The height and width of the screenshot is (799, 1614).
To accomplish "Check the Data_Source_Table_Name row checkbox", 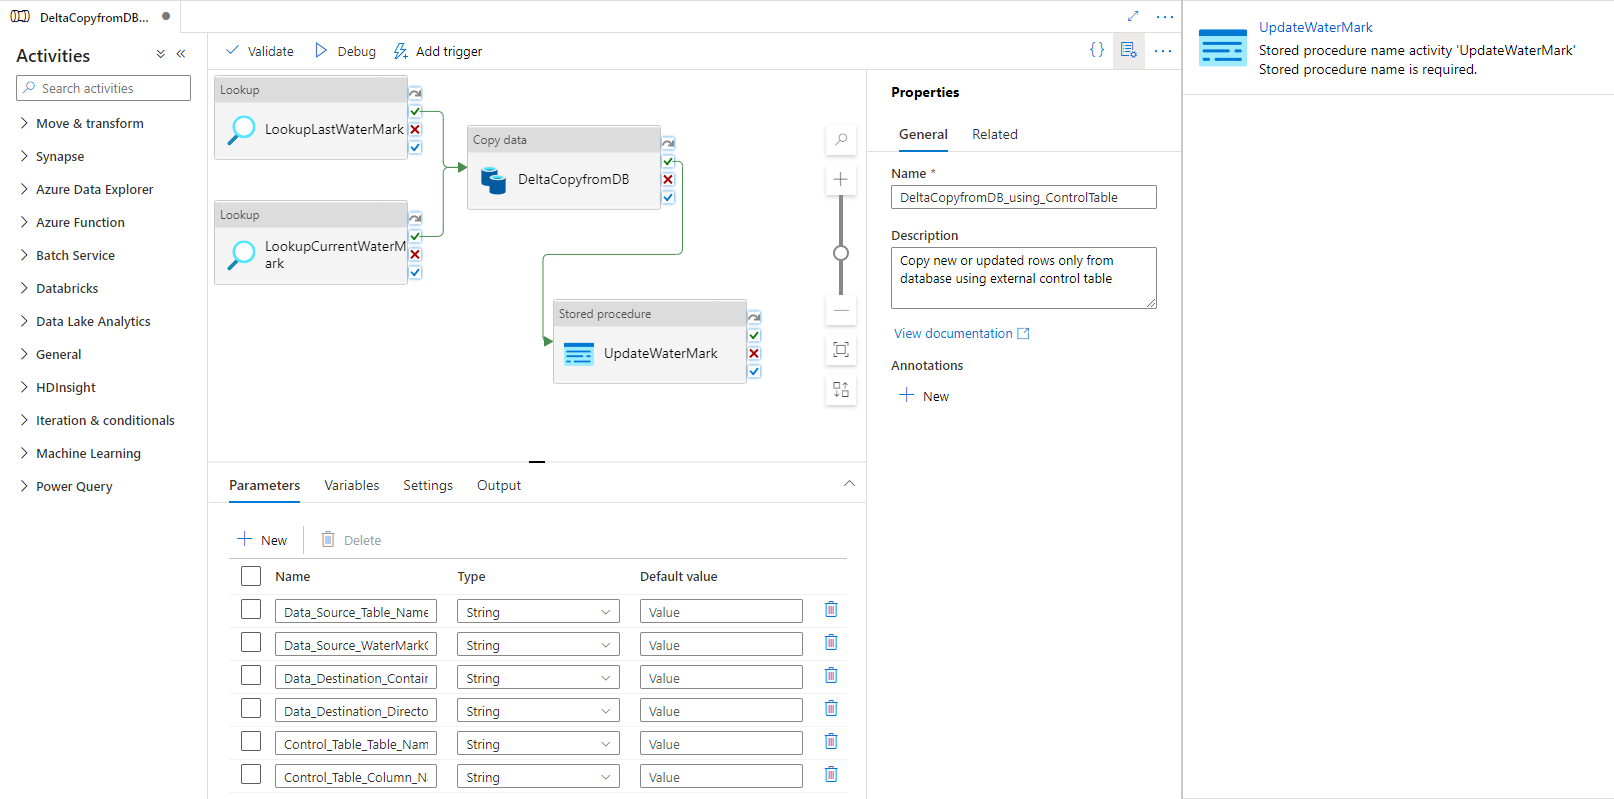I will [251, 609].
